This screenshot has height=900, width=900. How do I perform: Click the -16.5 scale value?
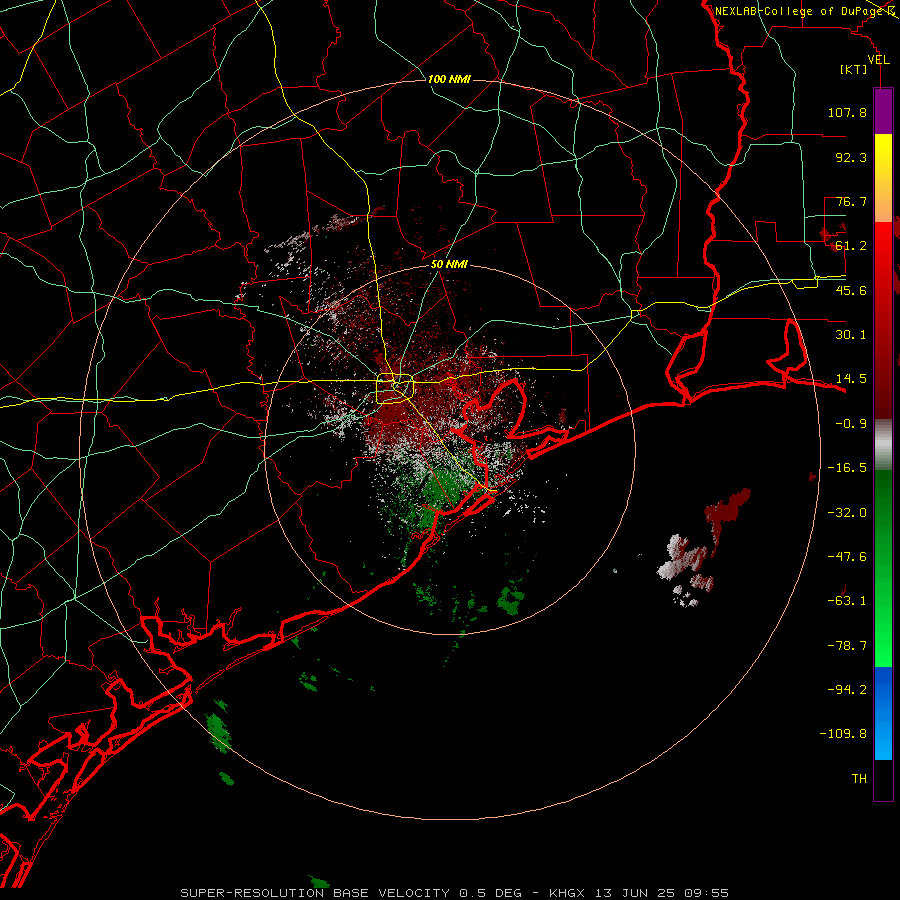pyautogui.click(x=847, y=468)
